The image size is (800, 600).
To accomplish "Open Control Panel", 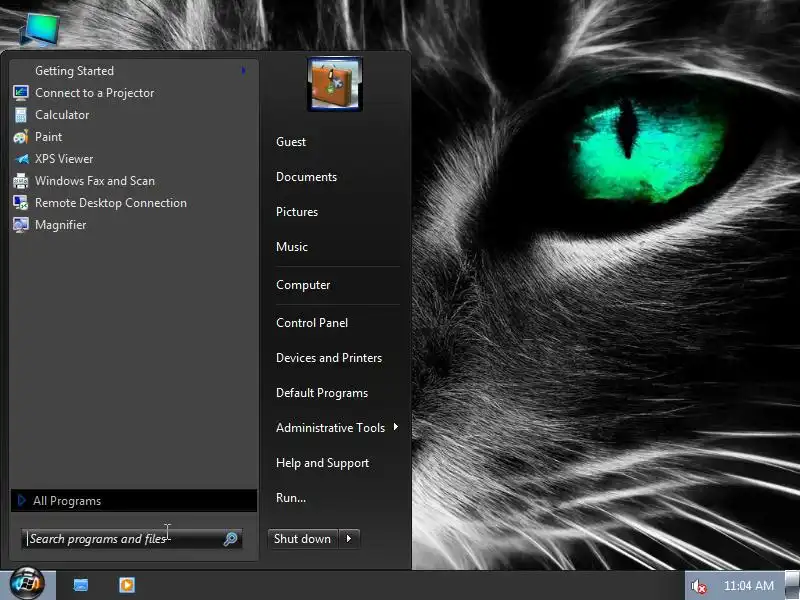I will coord(312,322).
